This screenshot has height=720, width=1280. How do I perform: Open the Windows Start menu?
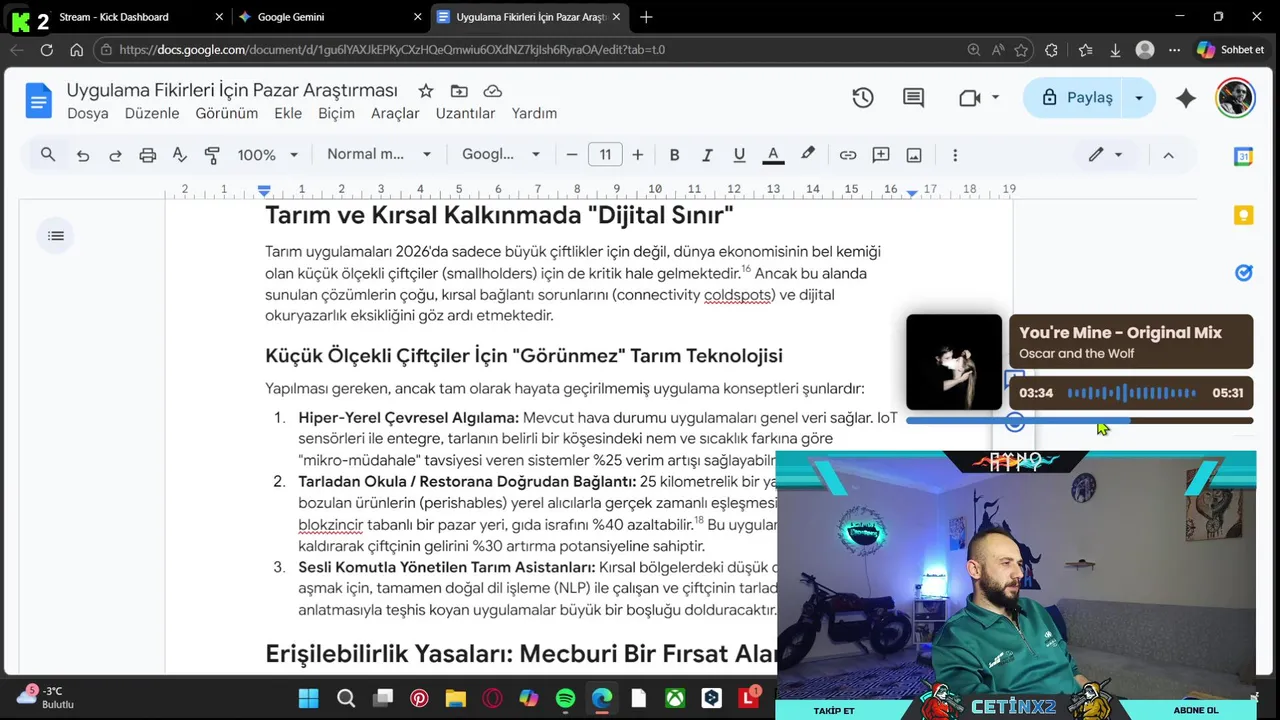(308, 698)
